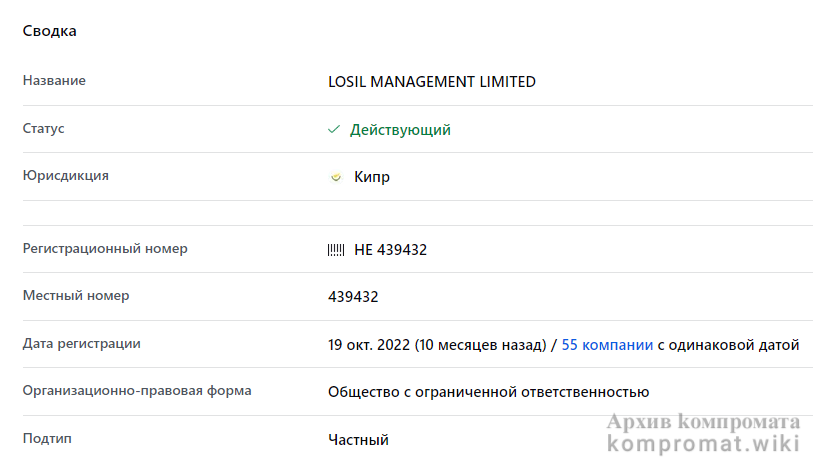This screenshot has height=469, width=813.
Task: Click the date "19 окт. 2022"
Action: click(369, 345)
